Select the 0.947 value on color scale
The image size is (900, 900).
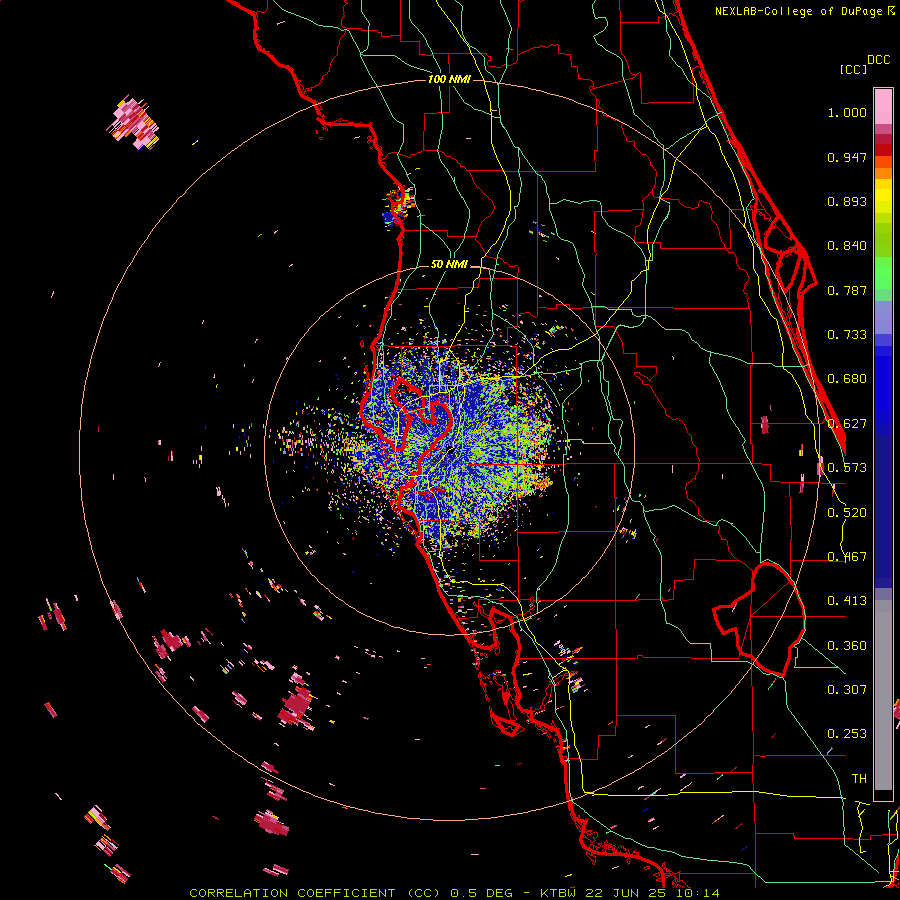[847, 157]
